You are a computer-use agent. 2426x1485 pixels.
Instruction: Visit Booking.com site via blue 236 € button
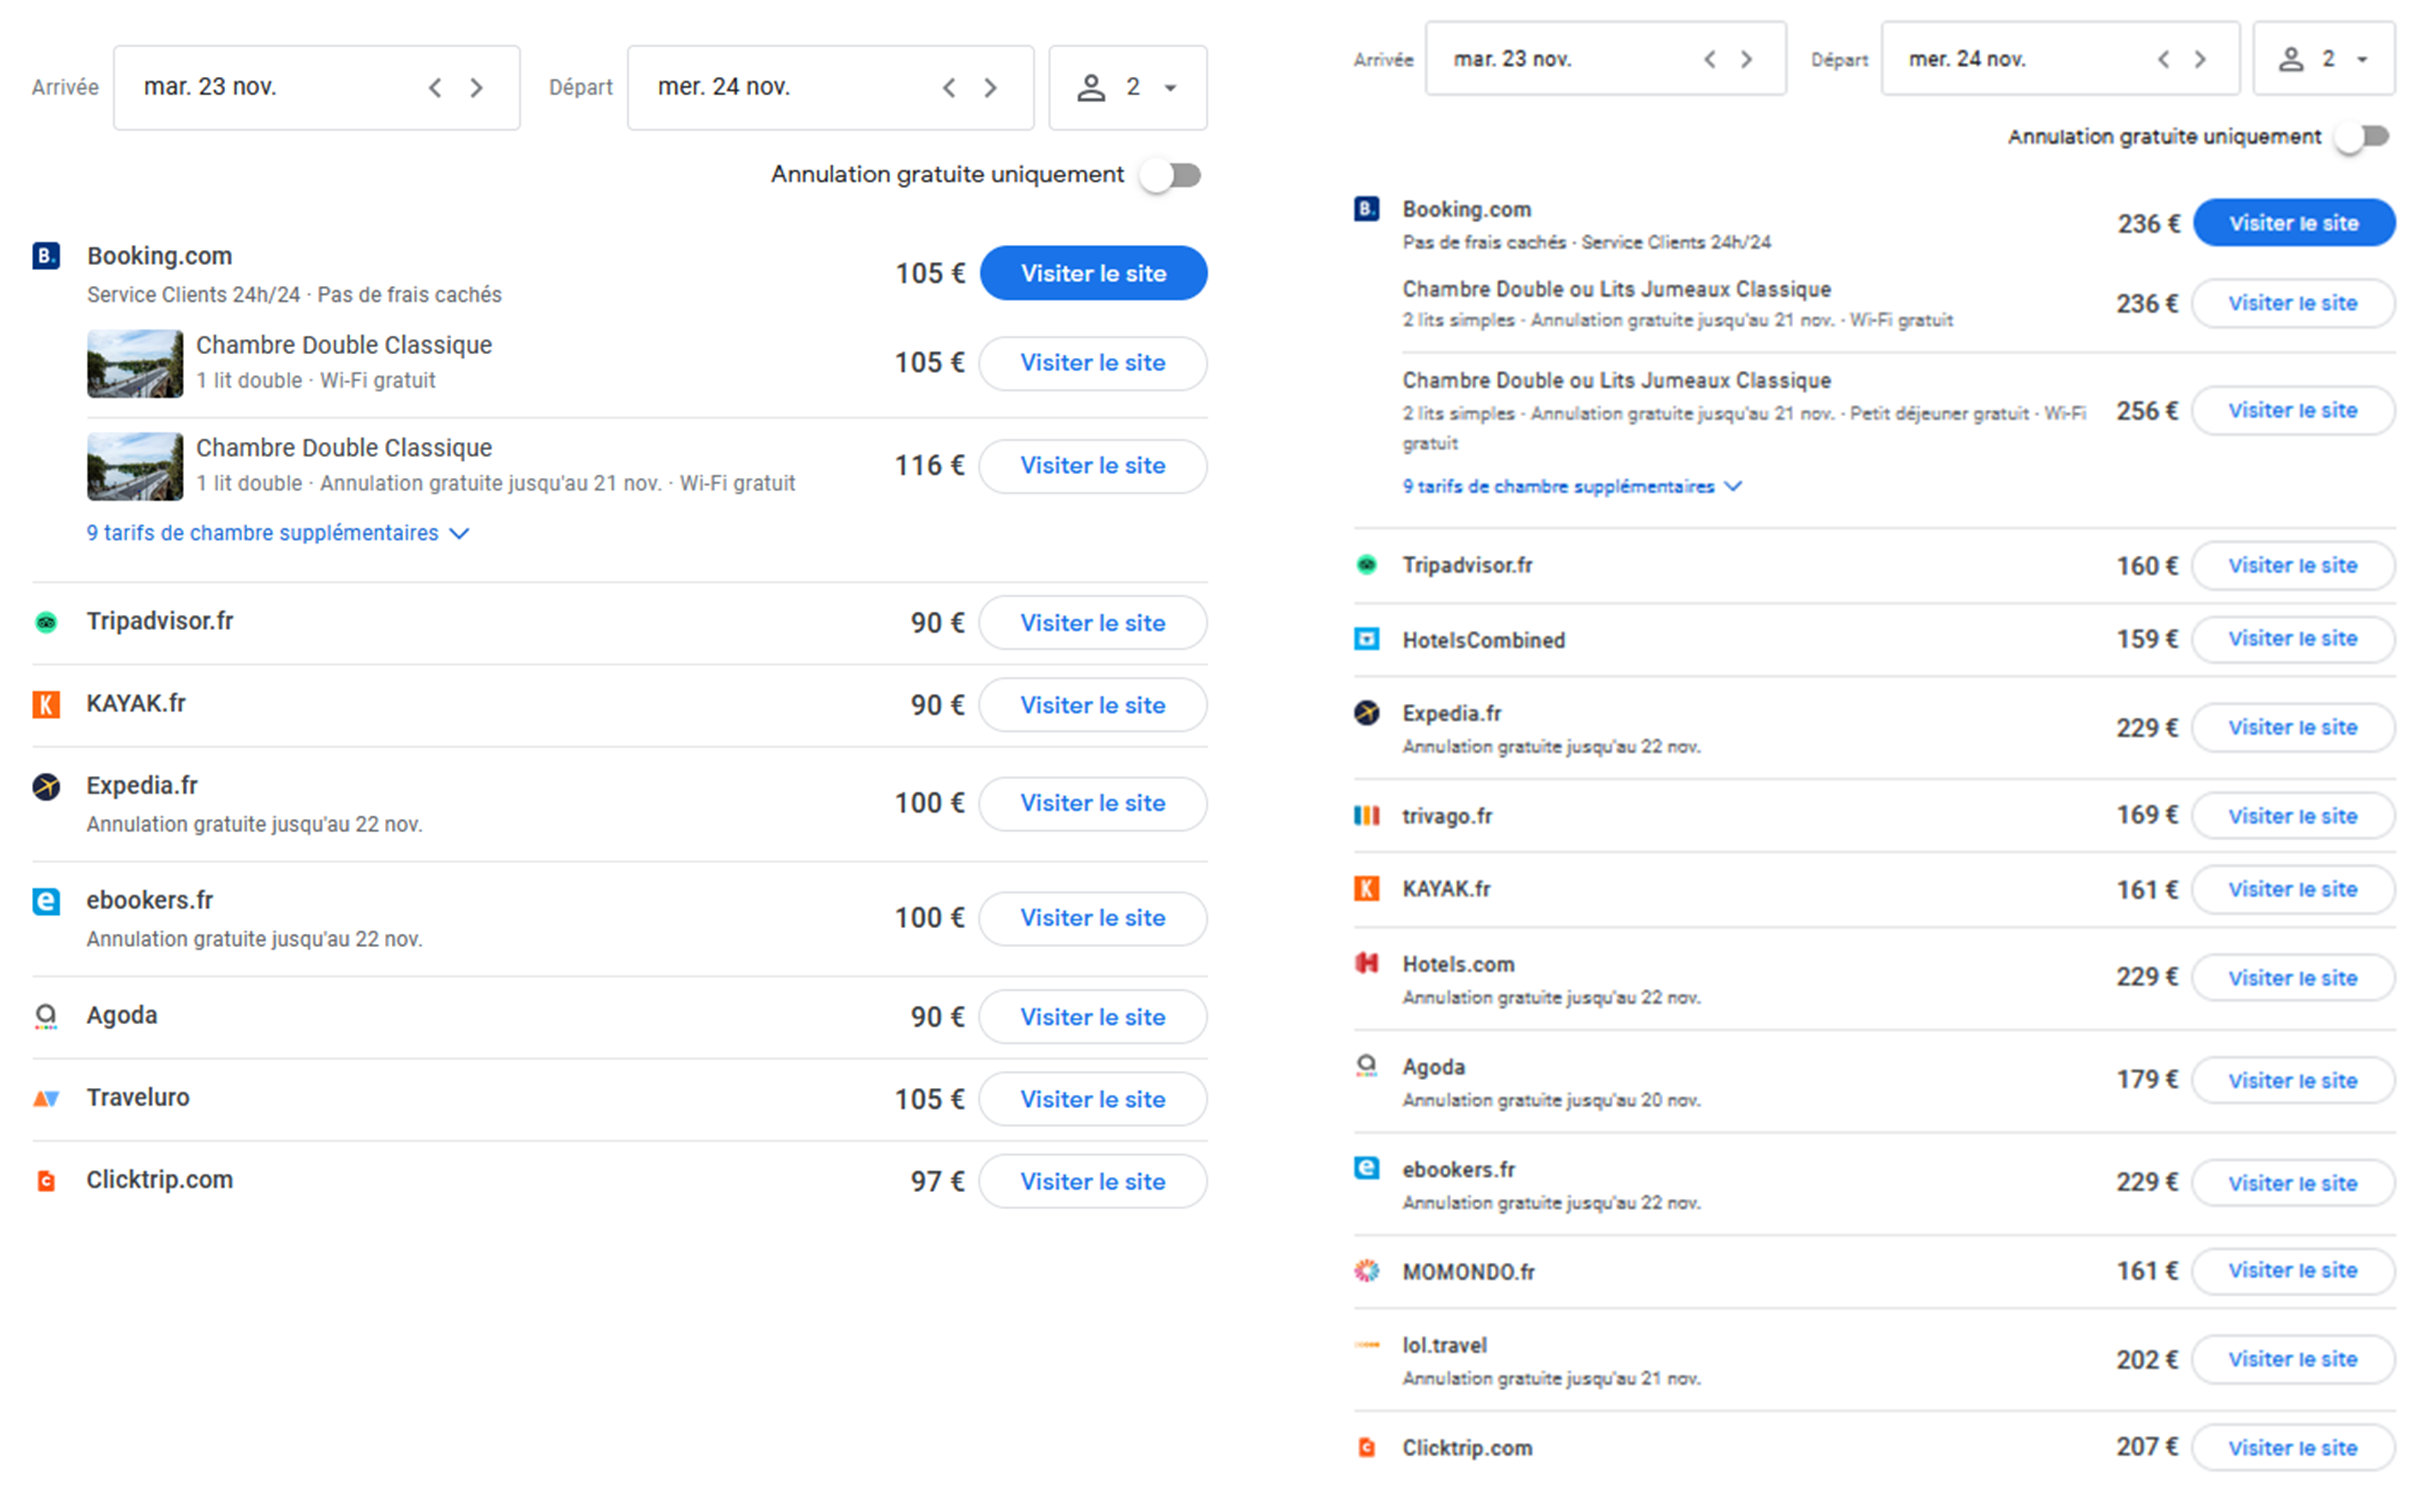pyautogui.click(x=2294, y=223)
